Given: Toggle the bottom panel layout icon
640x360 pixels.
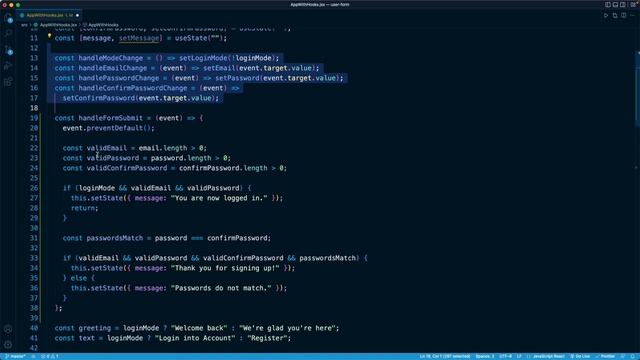Looking at the screenshot, I should [615, 4].
